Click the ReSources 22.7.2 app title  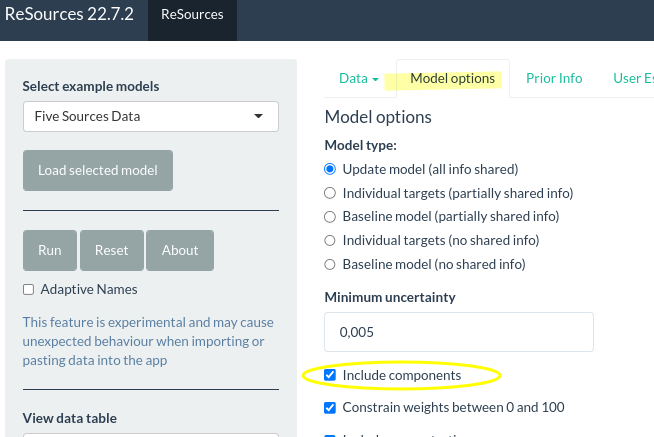[69, 15]
